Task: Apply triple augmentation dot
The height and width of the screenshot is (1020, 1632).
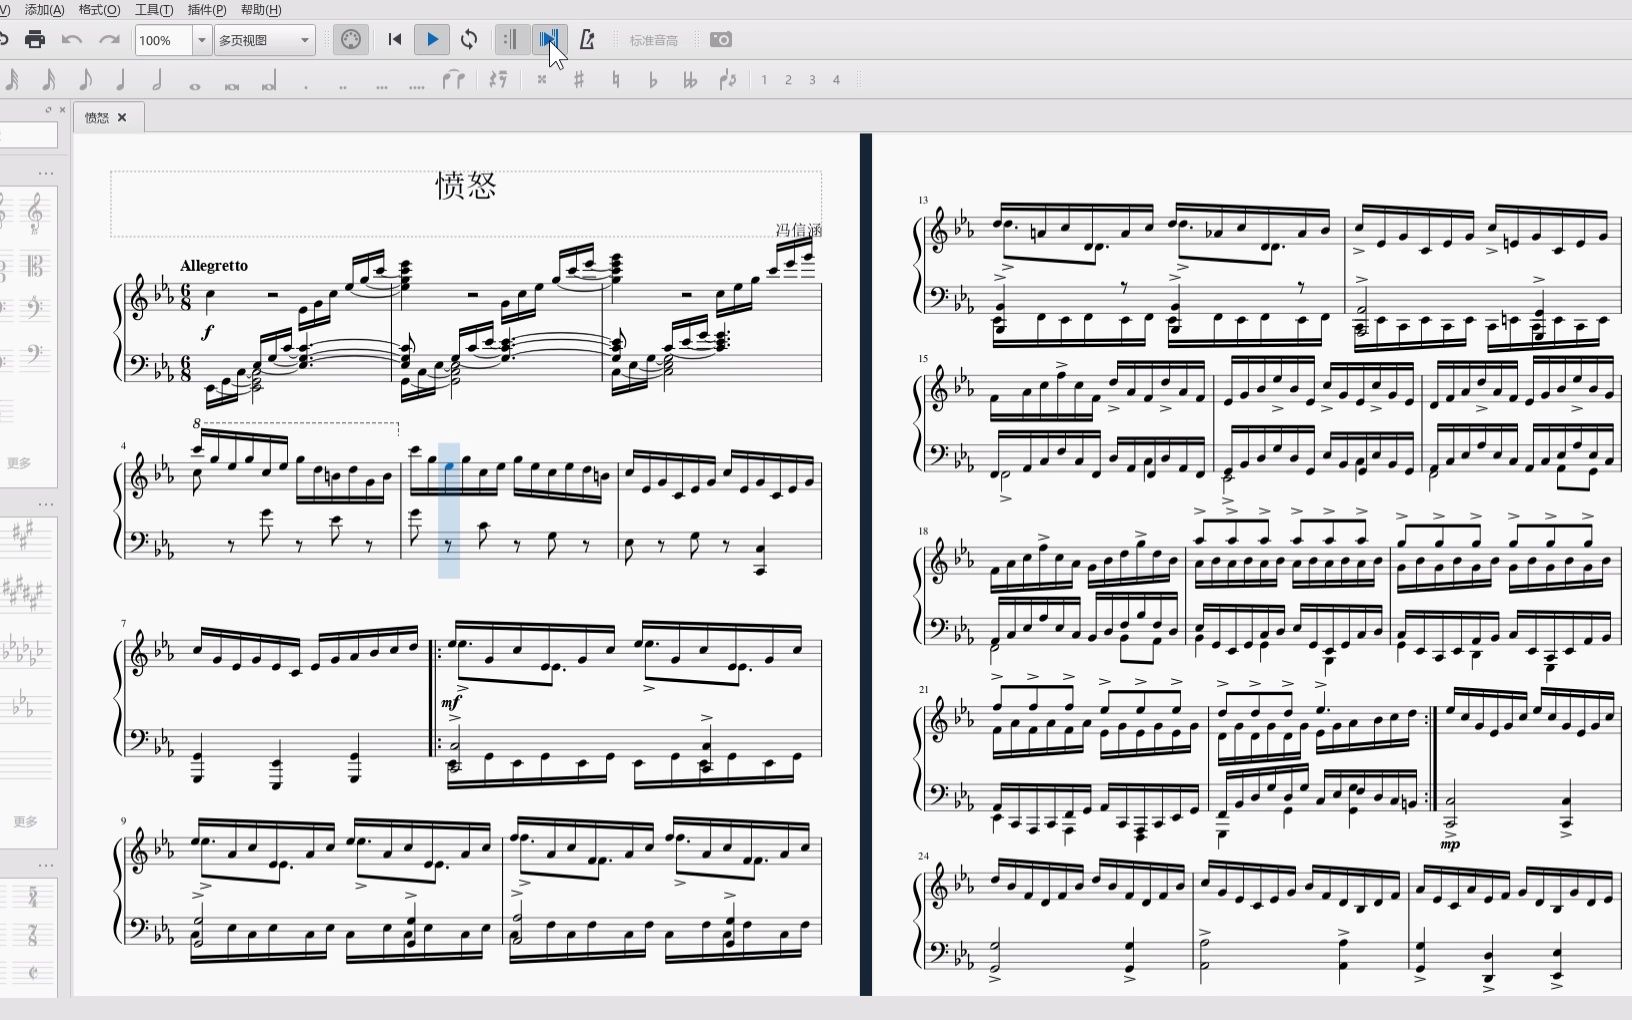Action: coord(381,87)
